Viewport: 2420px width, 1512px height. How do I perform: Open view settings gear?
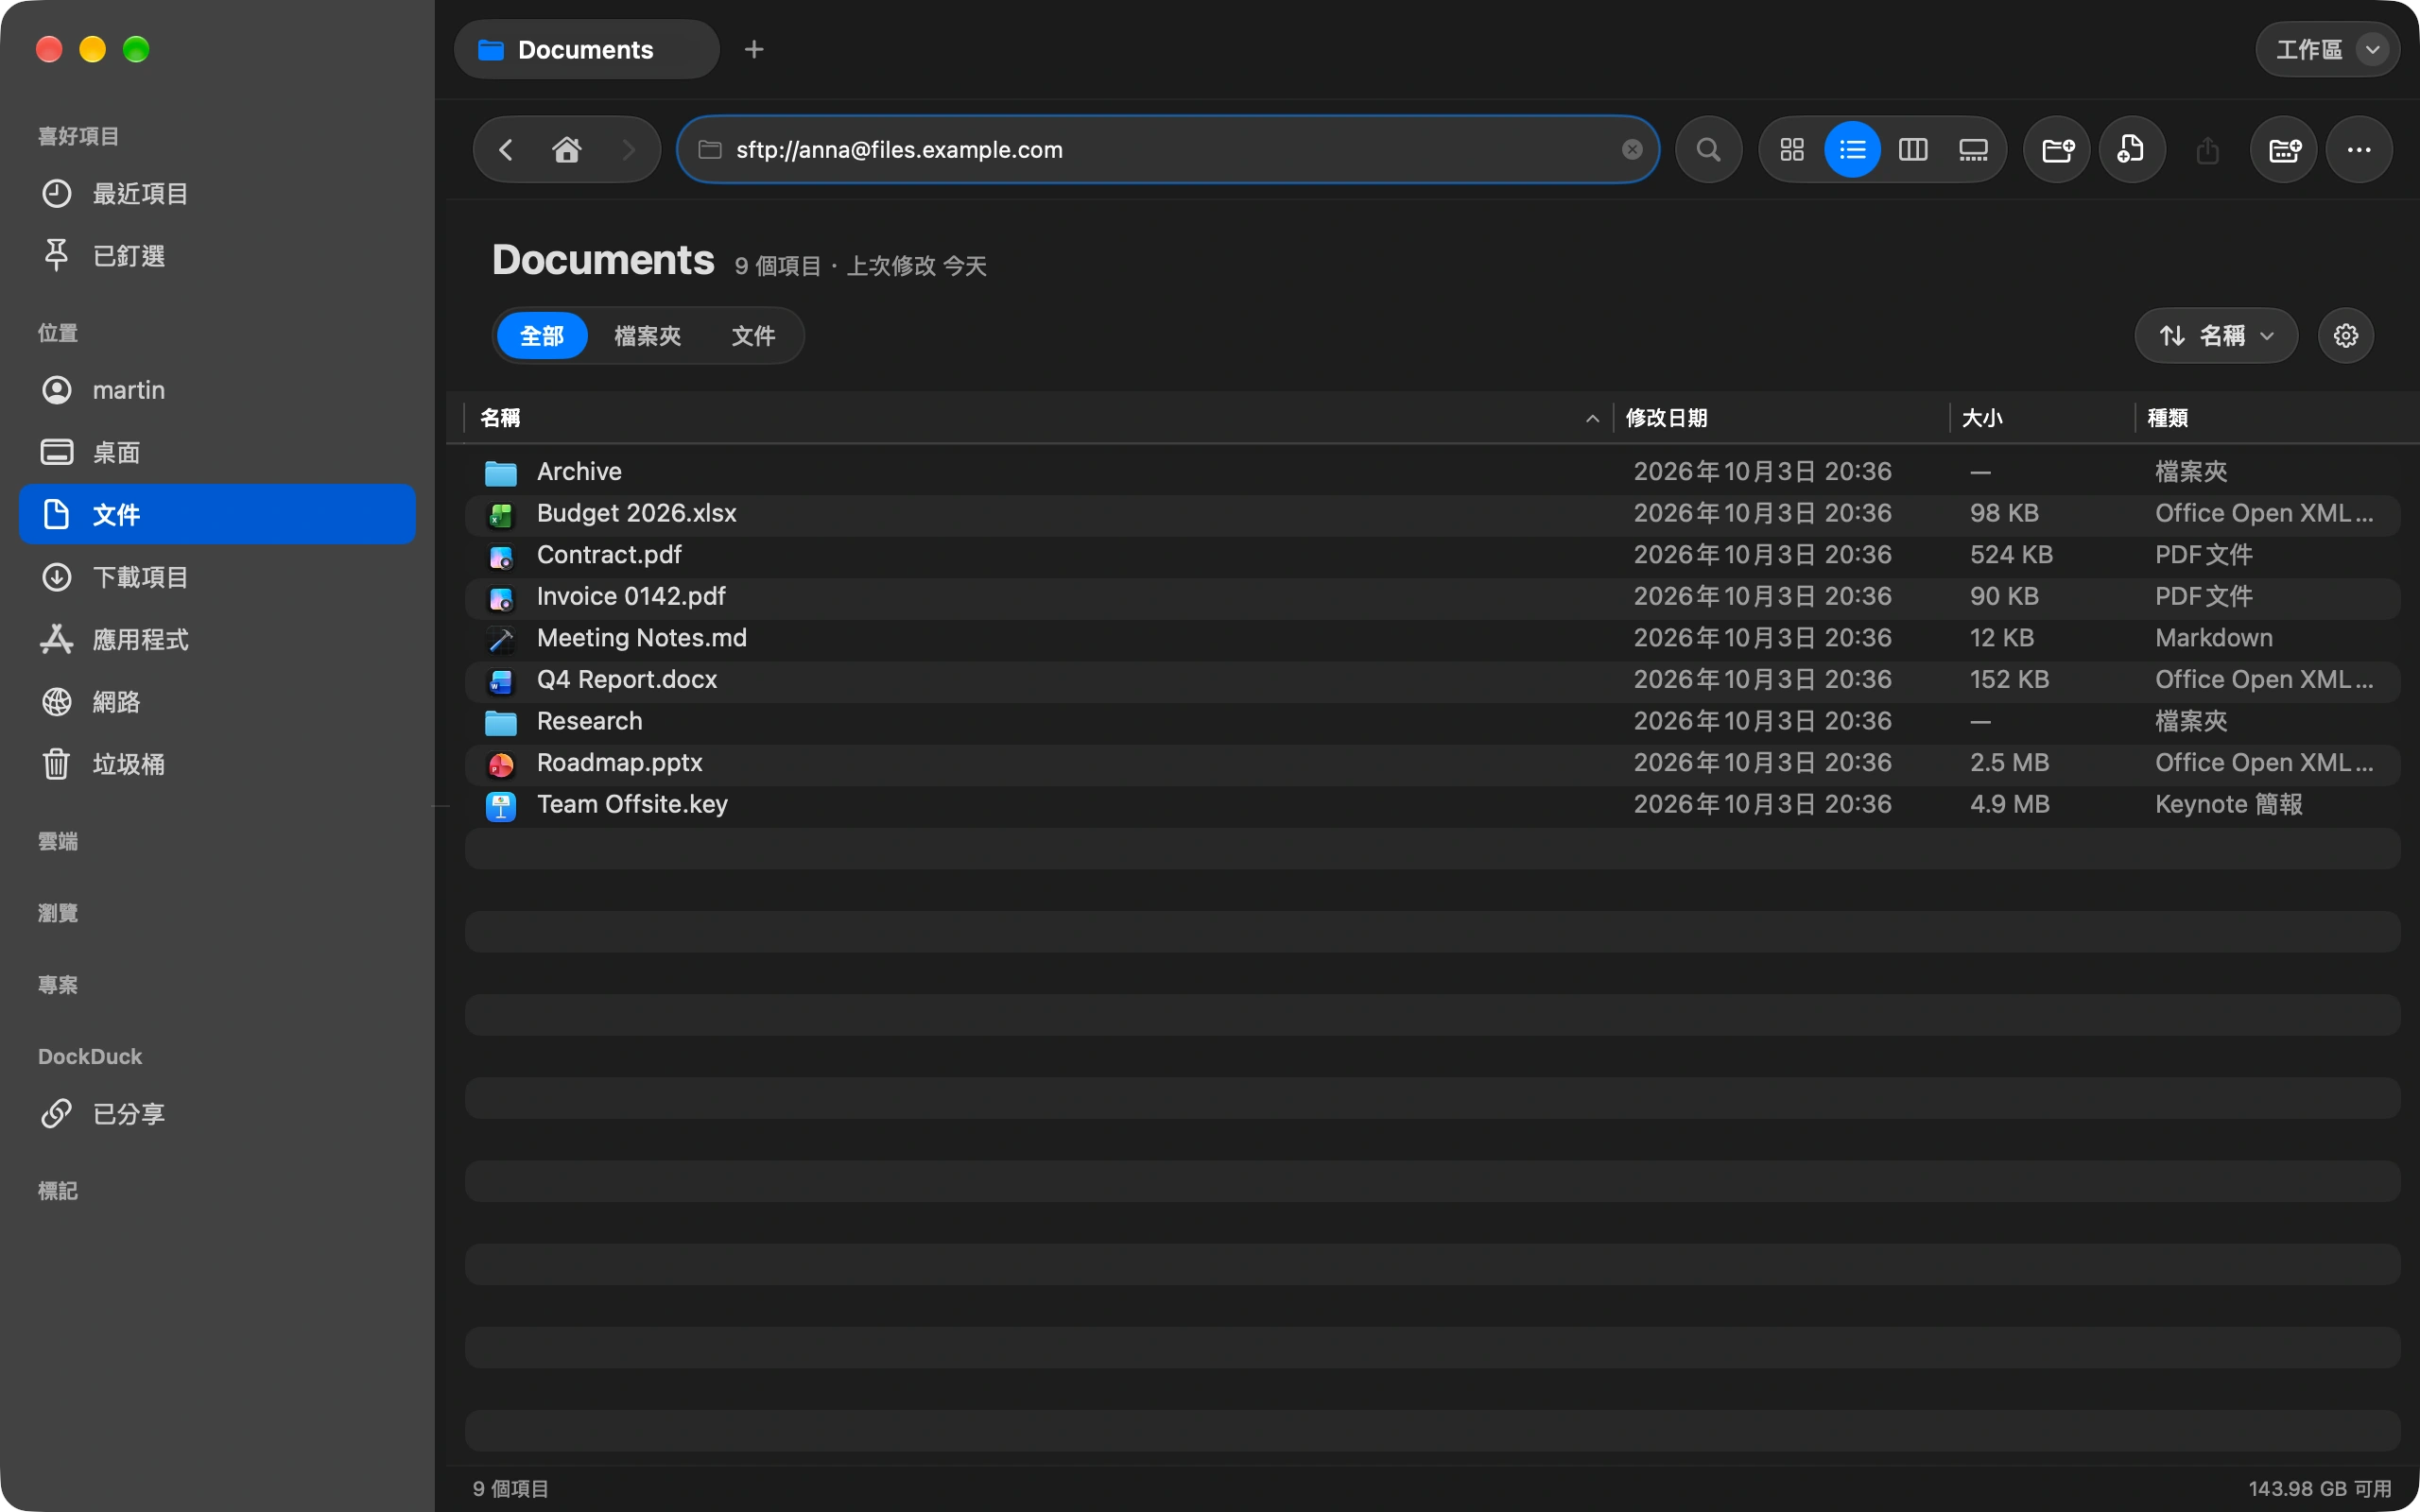tap(2346, 336)
